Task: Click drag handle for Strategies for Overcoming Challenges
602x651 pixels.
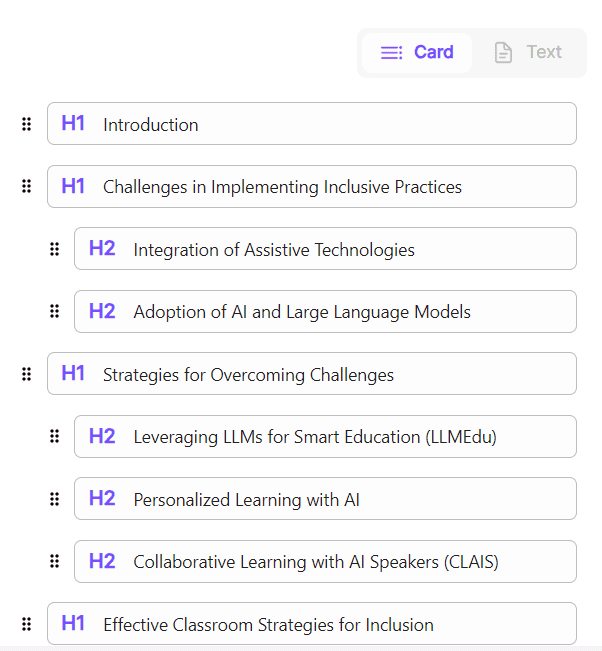Action: pyautogui.click(x=27, y=374)
